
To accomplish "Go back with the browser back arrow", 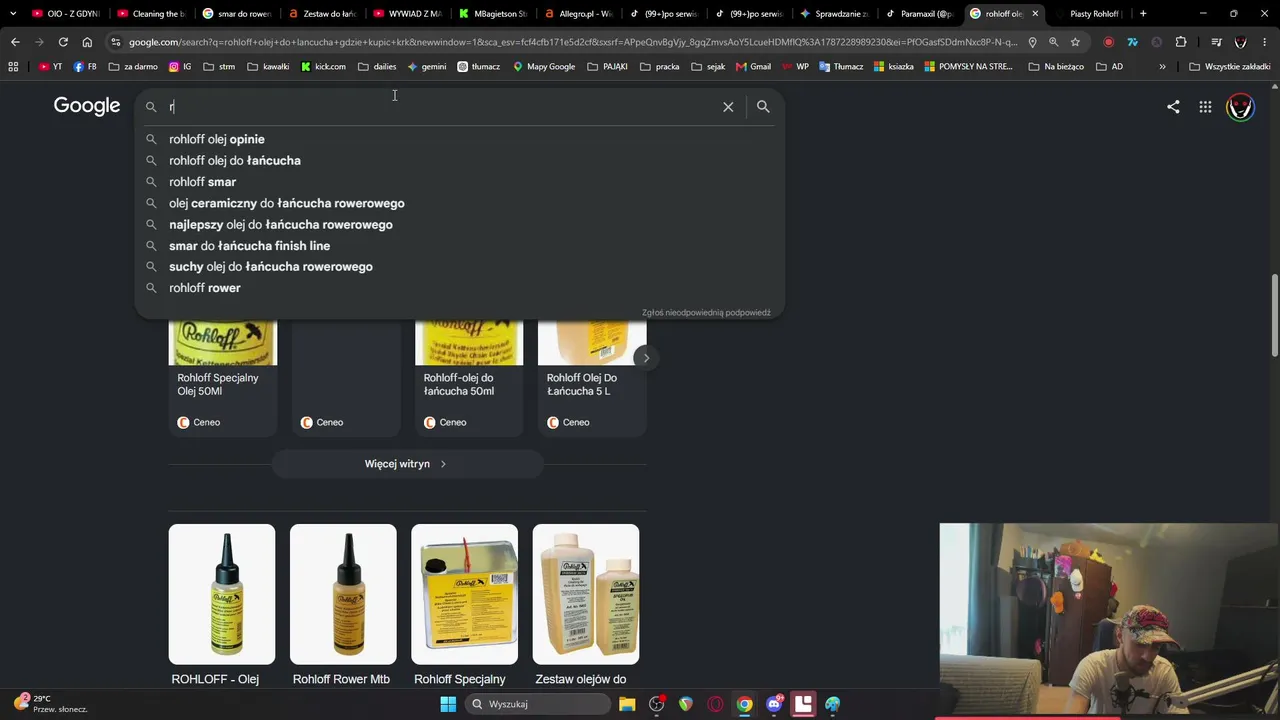I will tap(15, 42).
